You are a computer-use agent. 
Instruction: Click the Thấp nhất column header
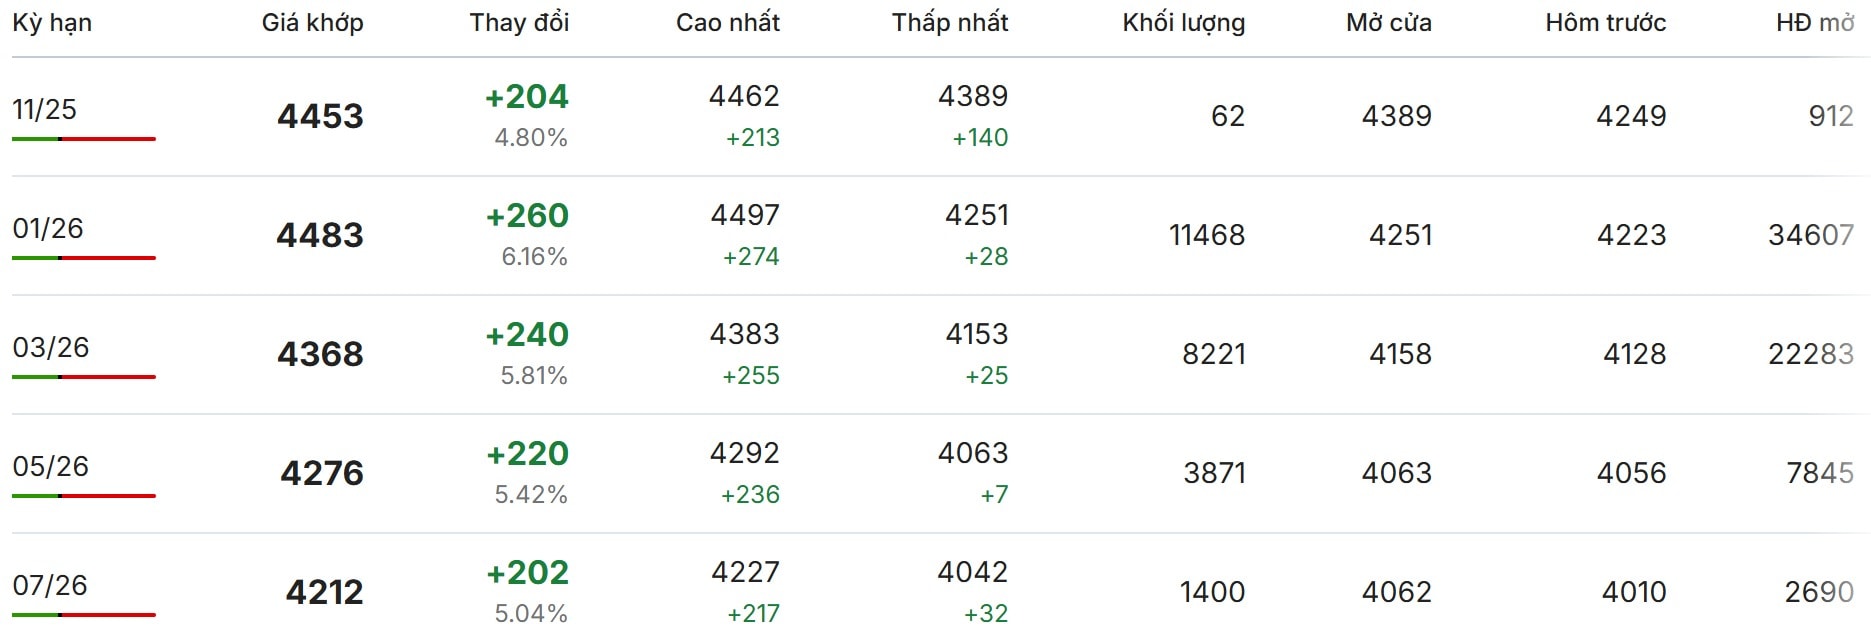[949, 23]
